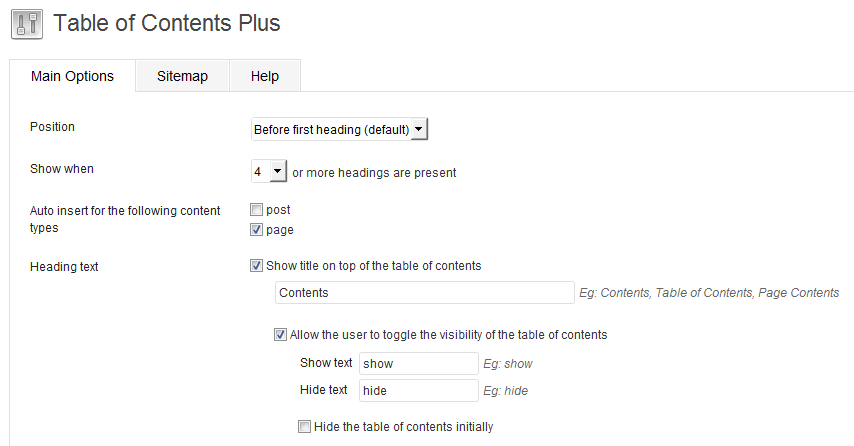The height and width of the screenshot is (446, 854).
Task: Toggle Allow user to toggle visibility checkbox
Action: (281, 335)
